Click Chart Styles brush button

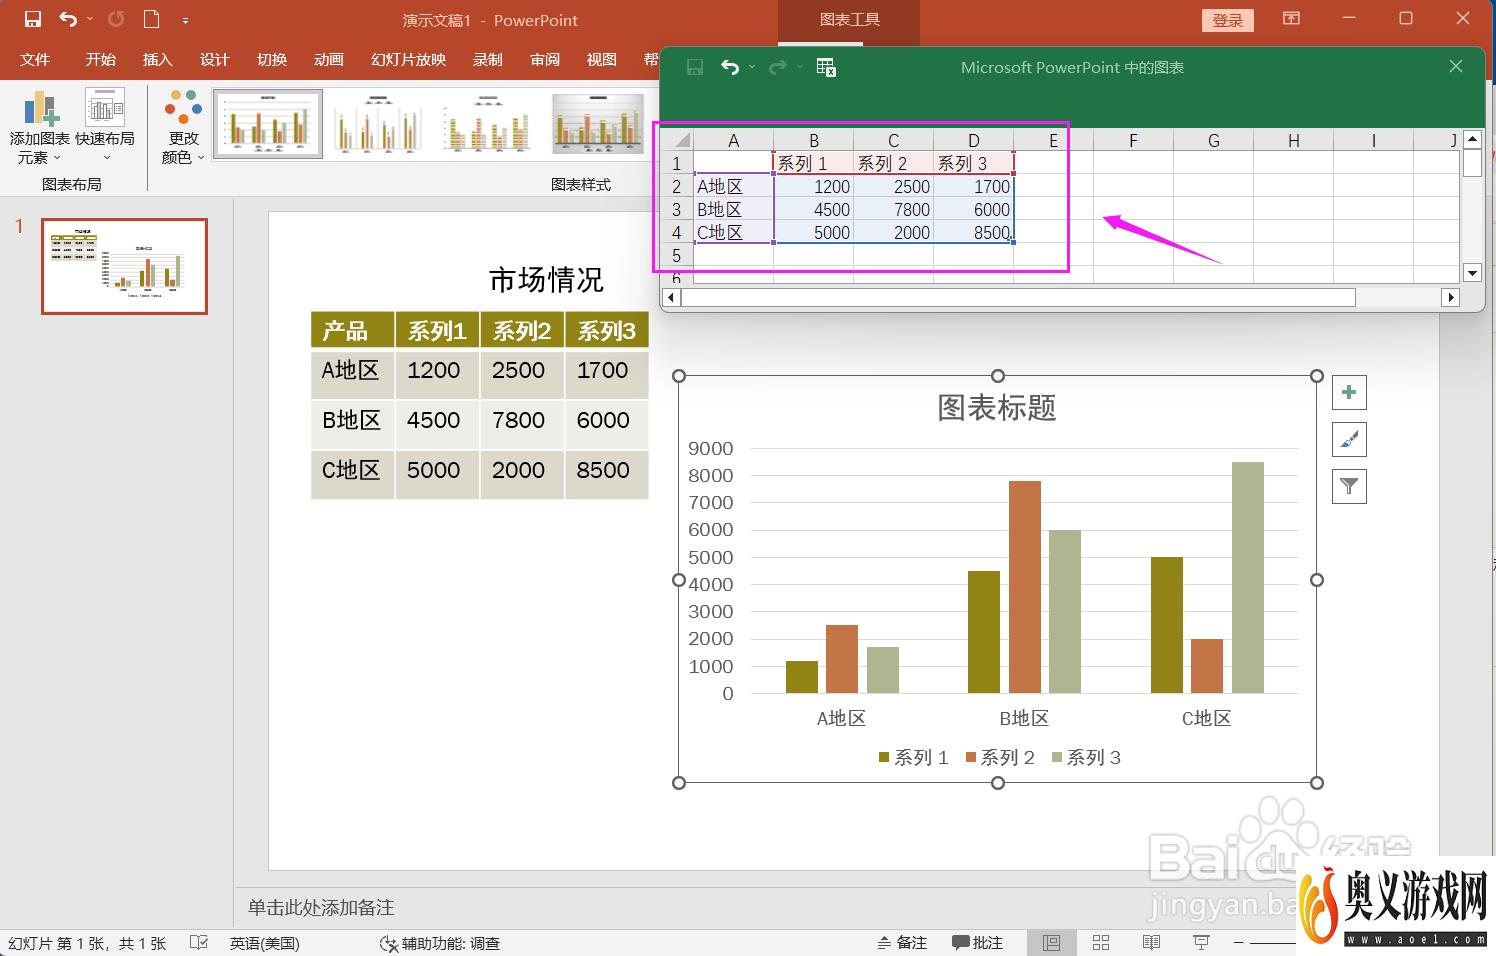pyautogui.click(x=1349, y=439)
